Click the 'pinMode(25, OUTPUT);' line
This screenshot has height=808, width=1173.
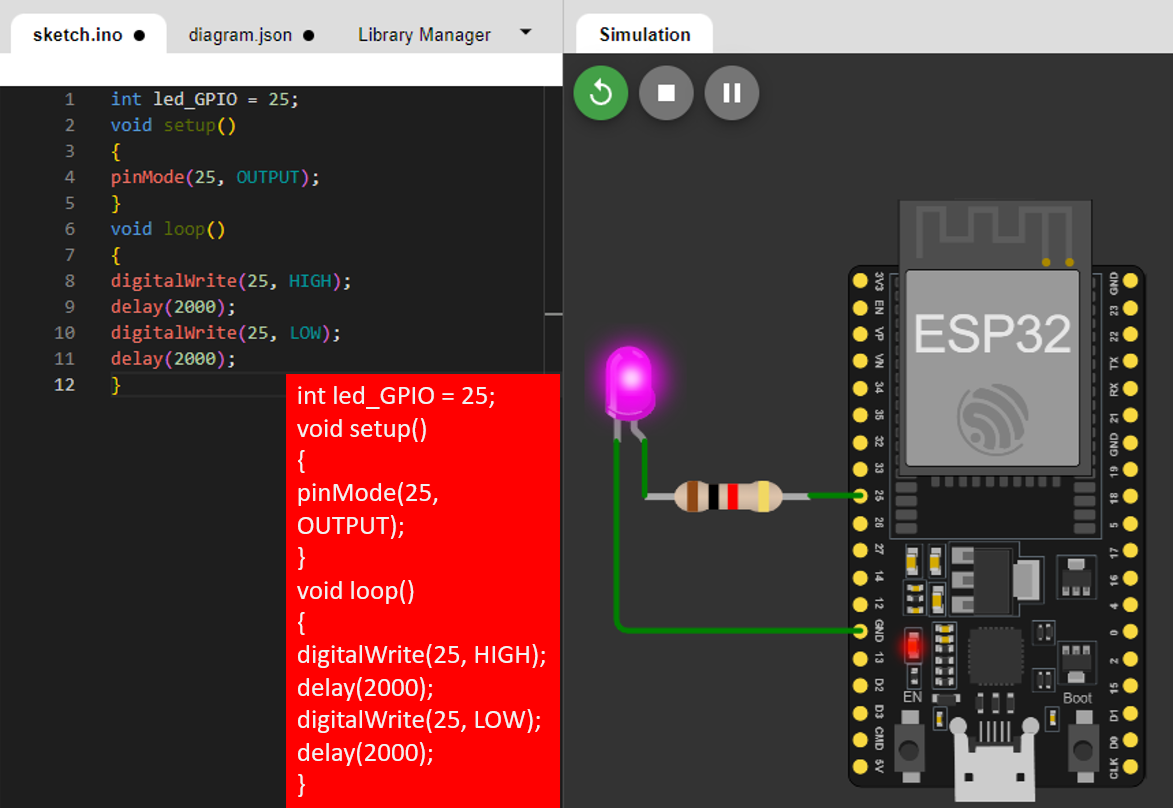(215, 177)
